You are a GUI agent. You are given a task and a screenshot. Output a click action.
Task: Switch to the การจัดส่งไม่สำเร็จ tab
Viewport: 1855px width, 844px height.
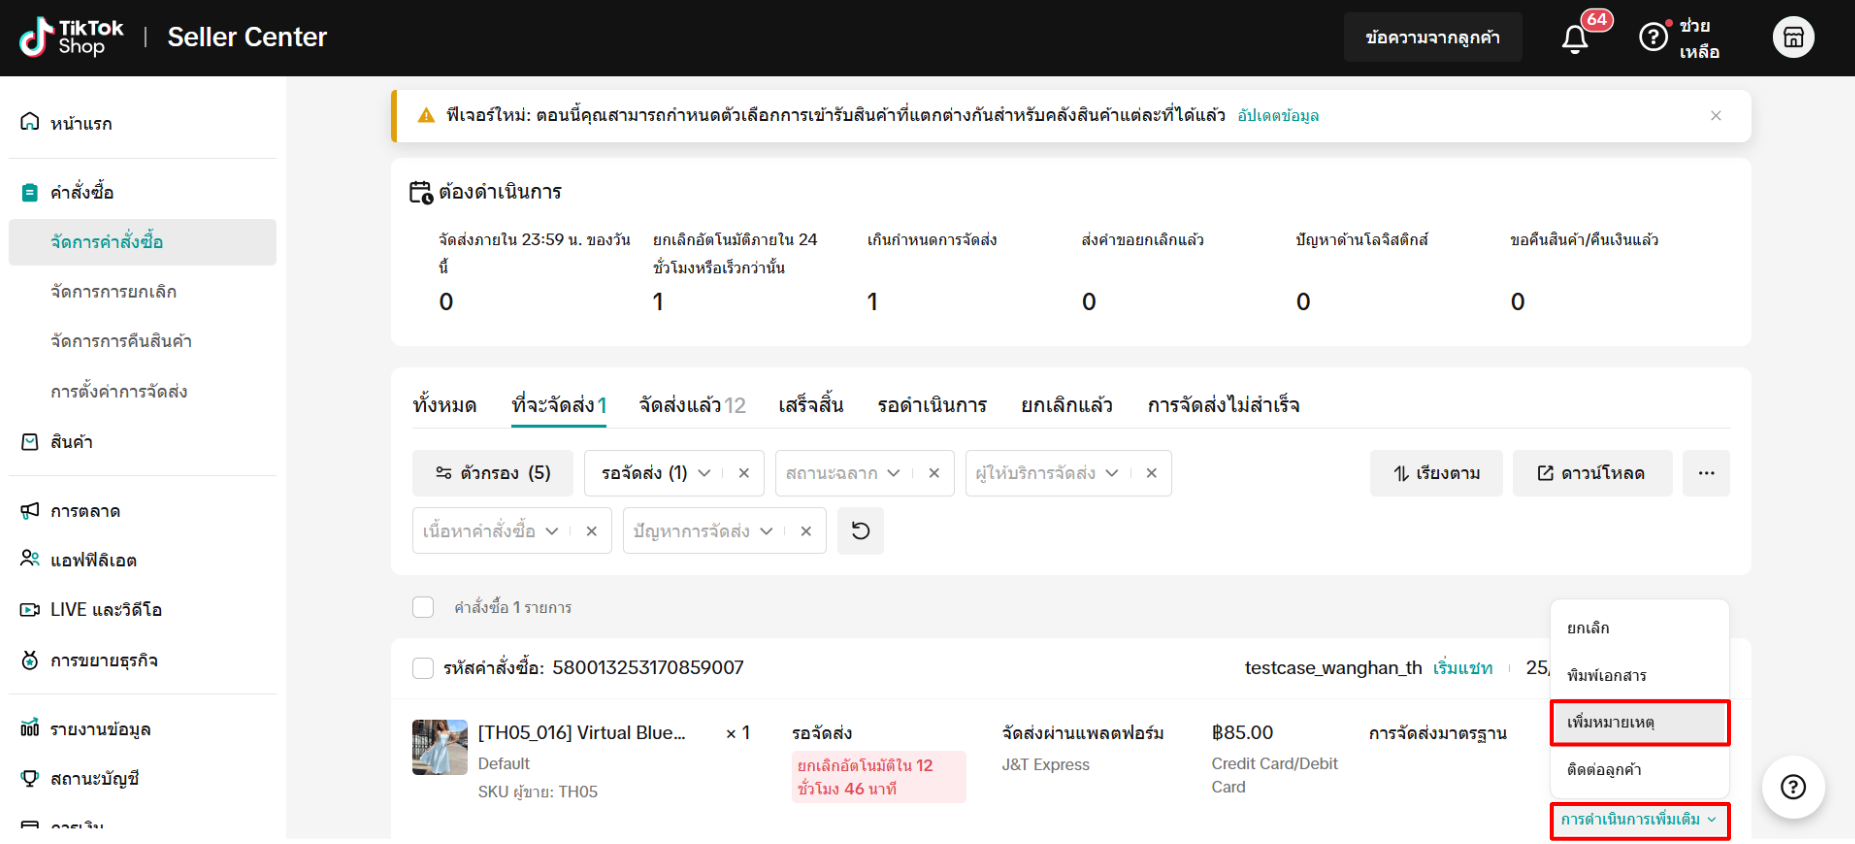pos(1224,405)
